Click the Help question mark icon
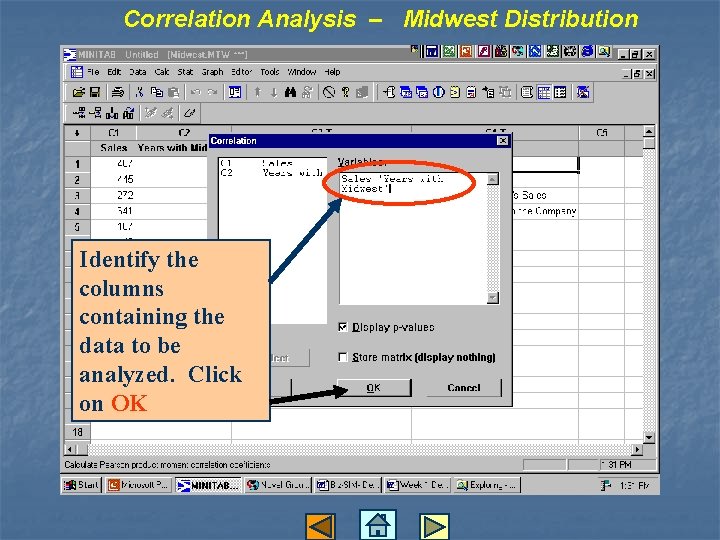This screenshot has height=540, width=720. tap(345, 92)
